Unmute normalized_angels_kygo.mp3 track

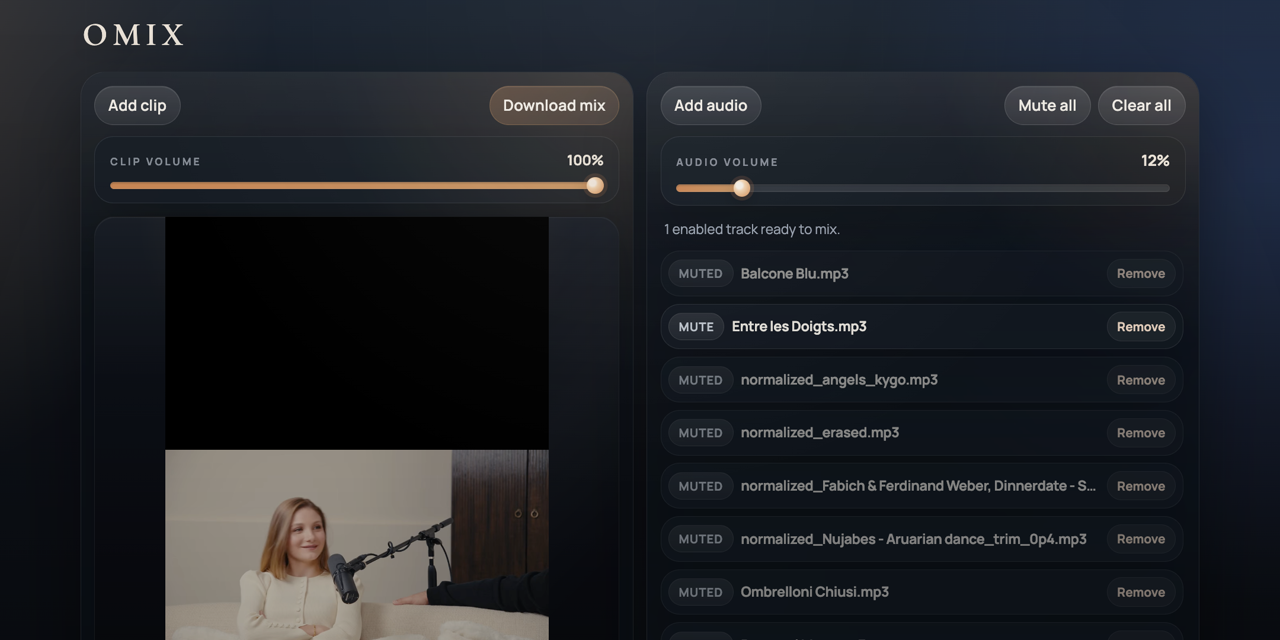tap(700, 380)
